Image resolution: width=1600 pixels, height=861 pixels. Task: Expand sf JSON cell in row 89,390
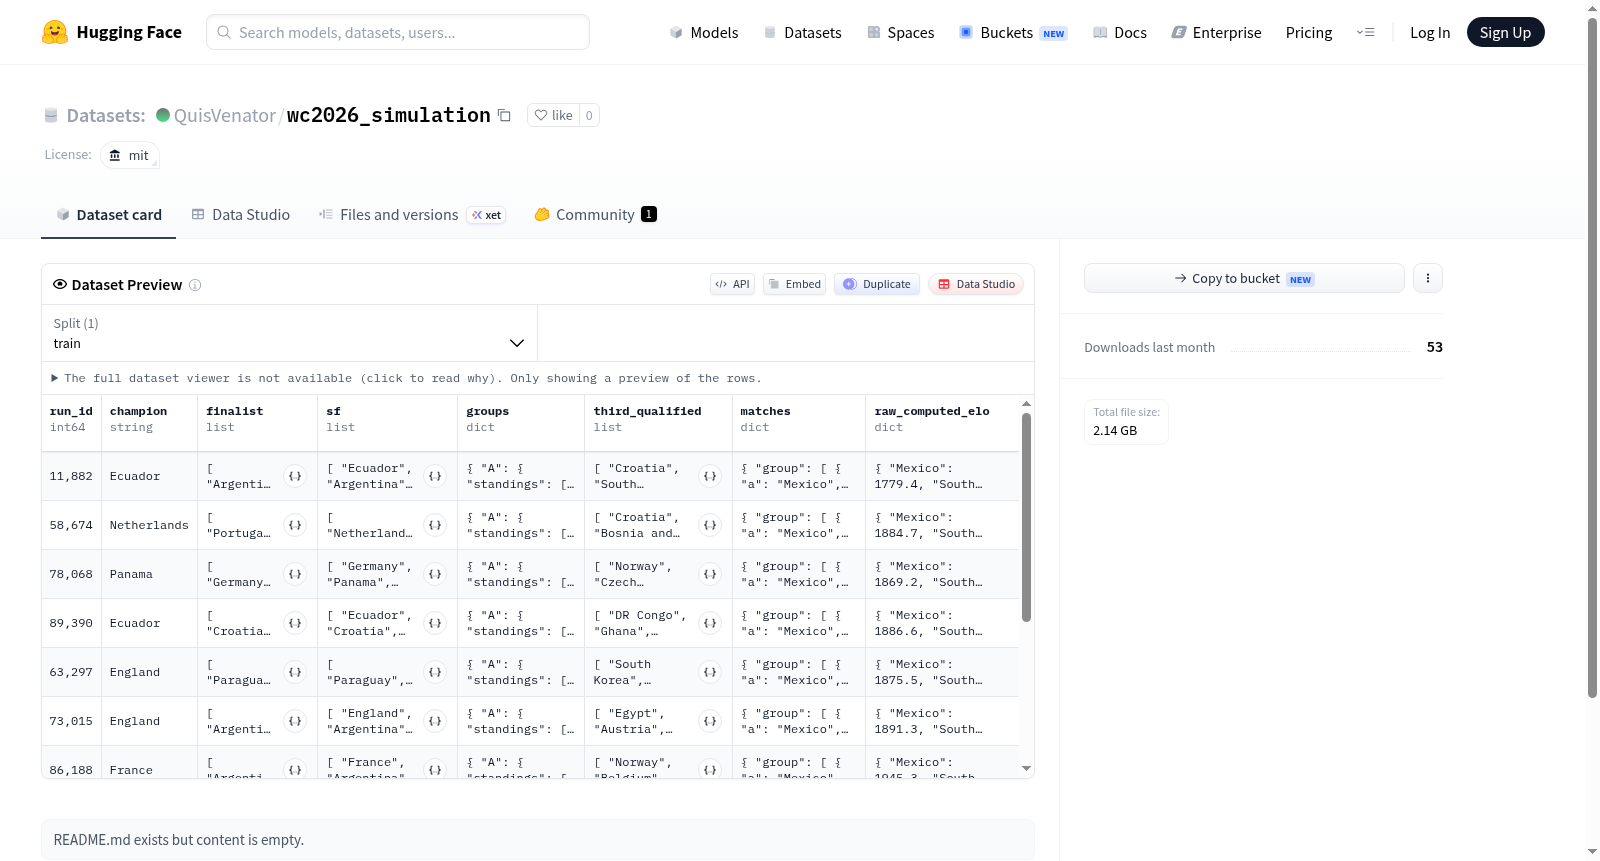[435, 623]
